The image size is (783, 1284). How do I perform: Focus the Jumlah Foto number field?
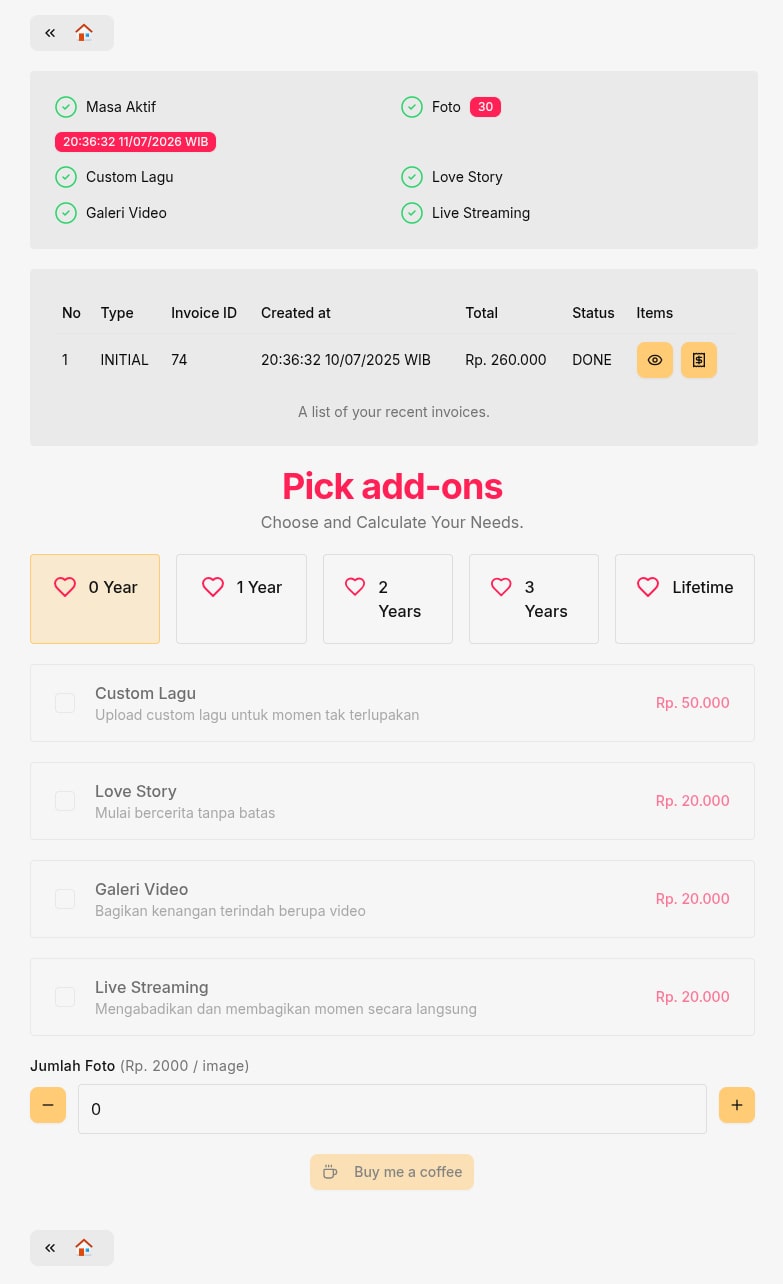point(392,1109)
